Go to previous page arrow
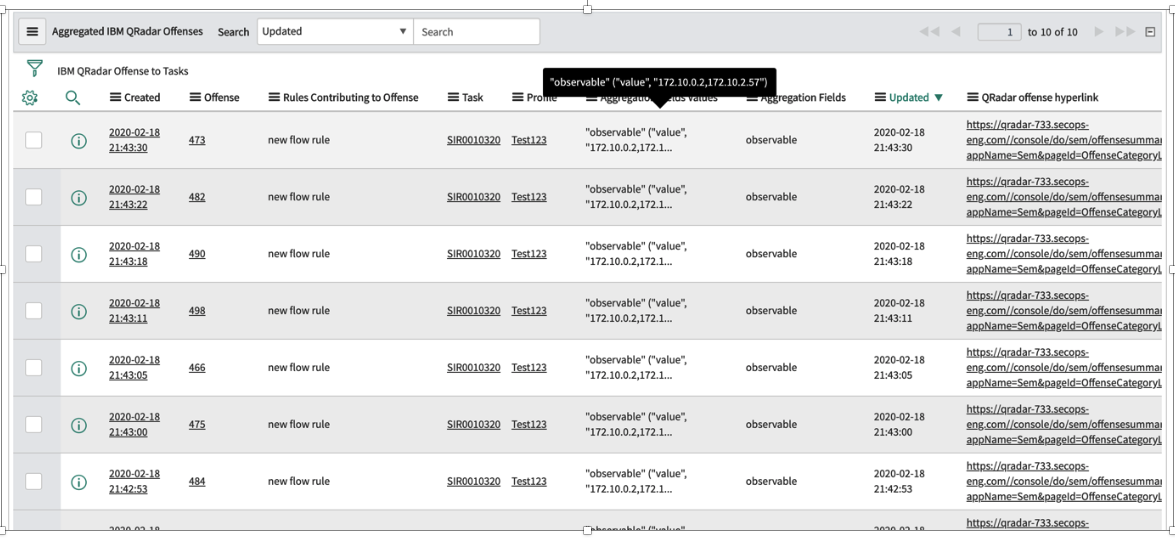The width and height of the screenshot is (1175, 542). click(955, 31)
